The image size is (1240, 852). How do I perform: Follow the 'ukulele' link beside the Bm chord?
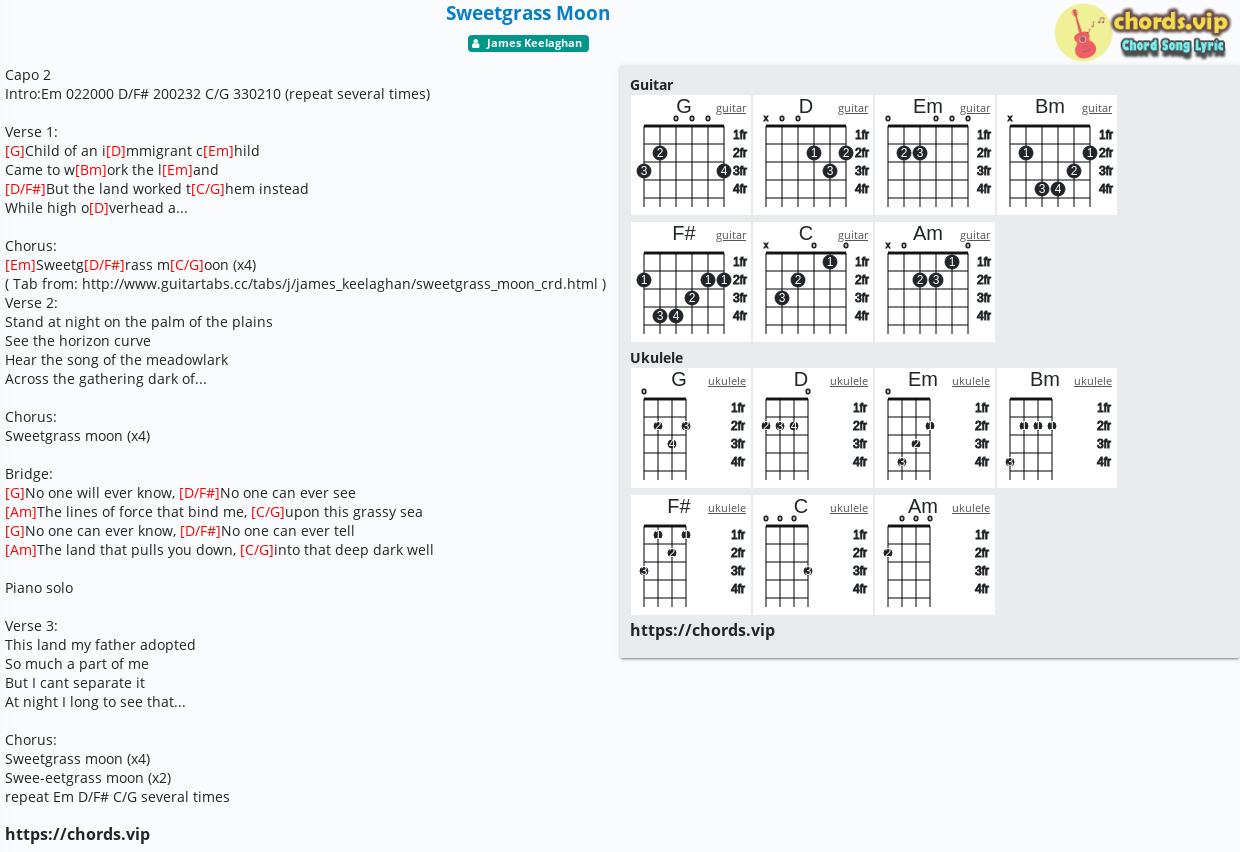pyautogui.click(x=1093, y=381)
